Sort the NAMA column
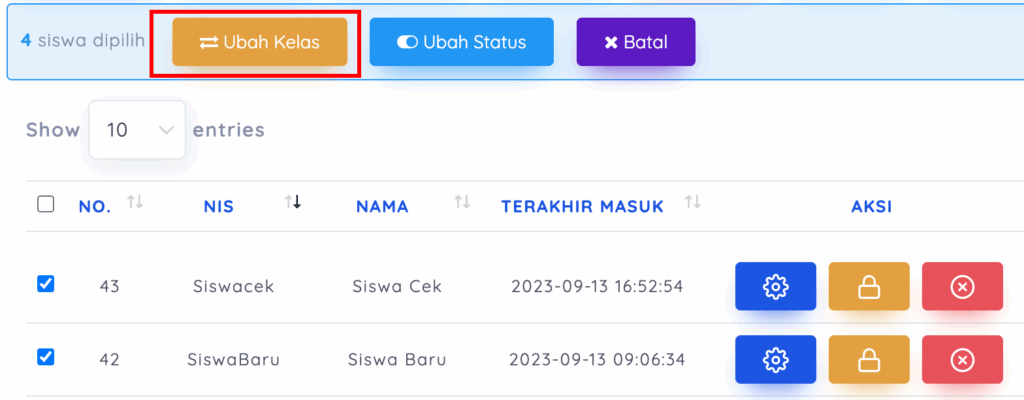Image resolution: width=1024 pixels, height=400 pixels. (462, 203)
